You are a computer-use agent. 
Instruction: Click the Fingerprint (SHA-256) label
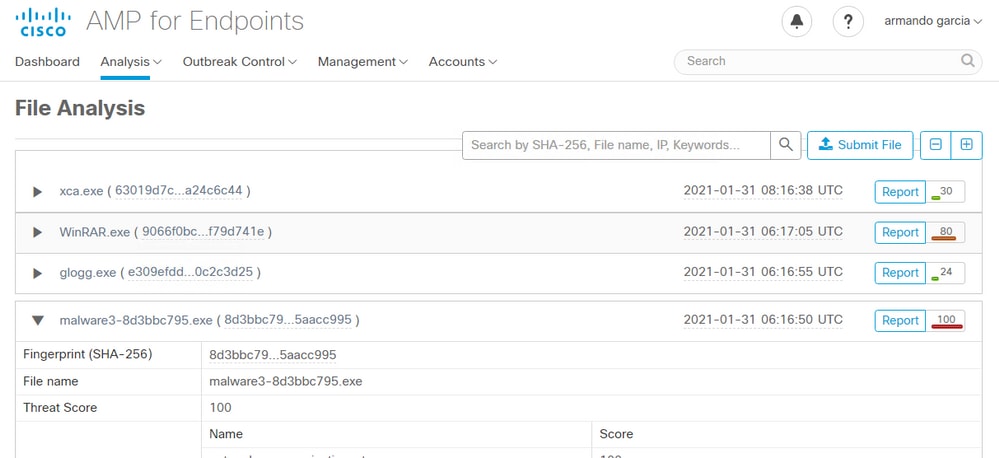pos(87,355)
